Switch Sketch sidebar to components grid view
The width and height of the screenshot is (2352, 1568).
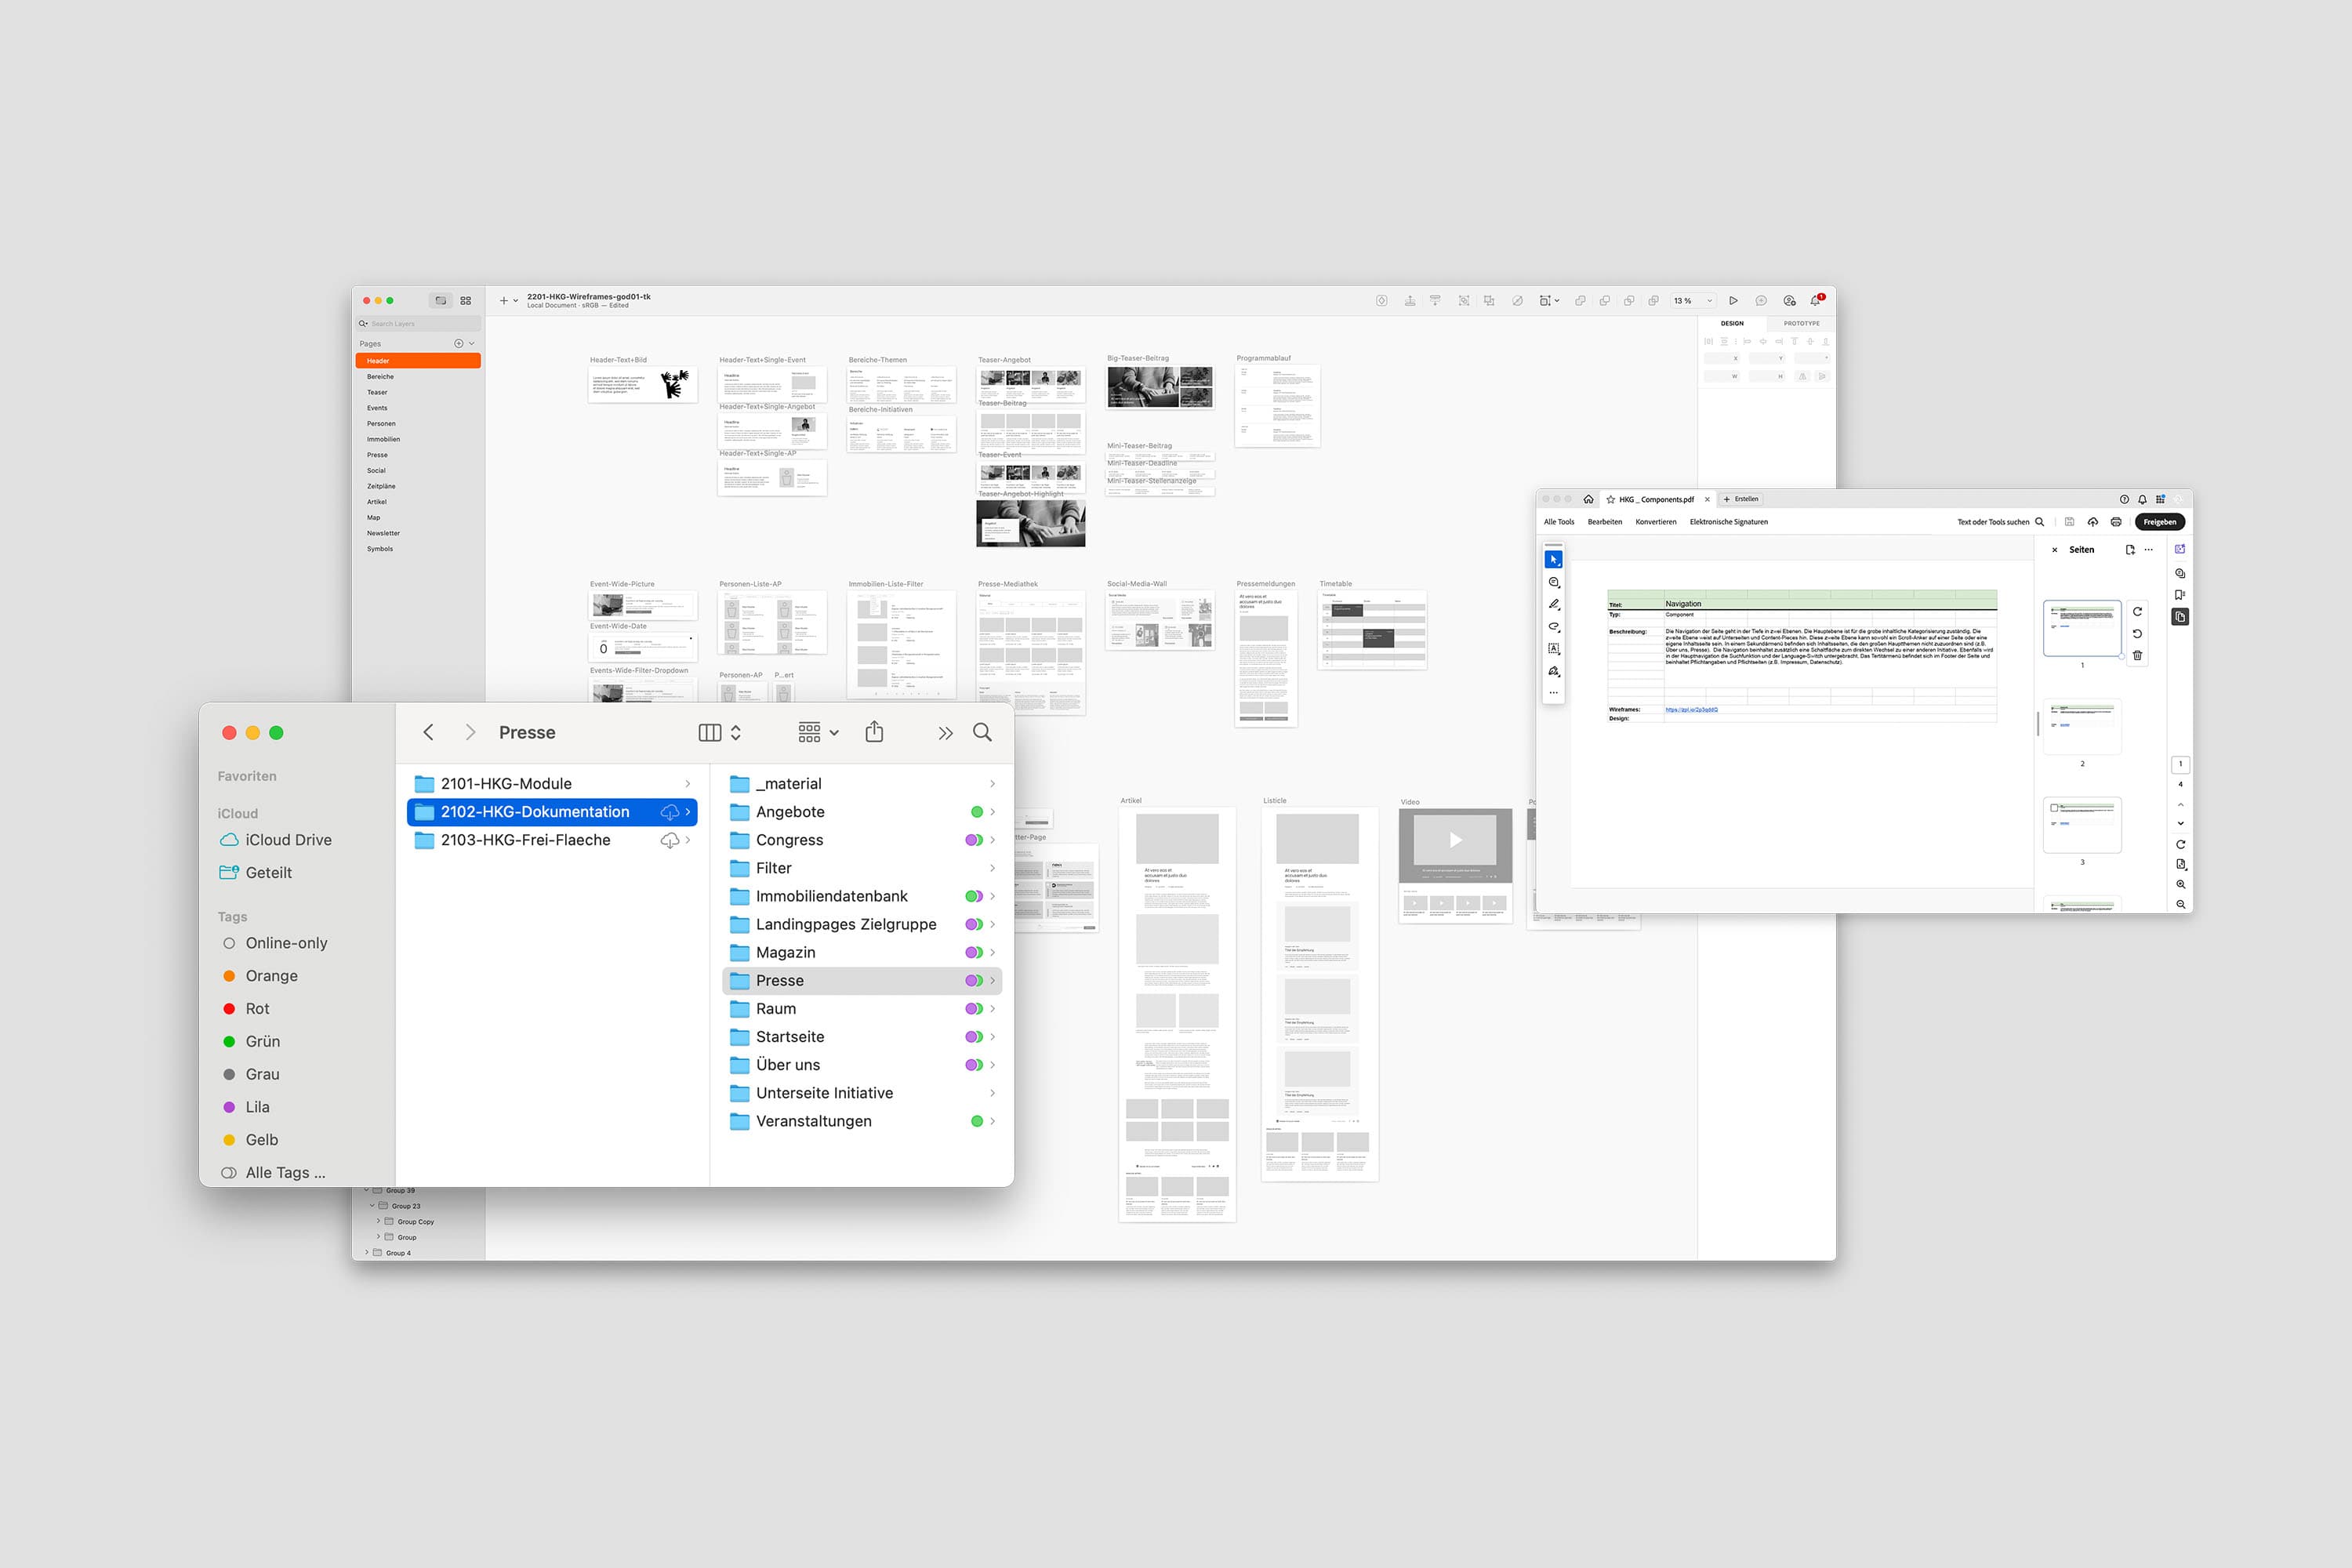(x=466, y=301)
